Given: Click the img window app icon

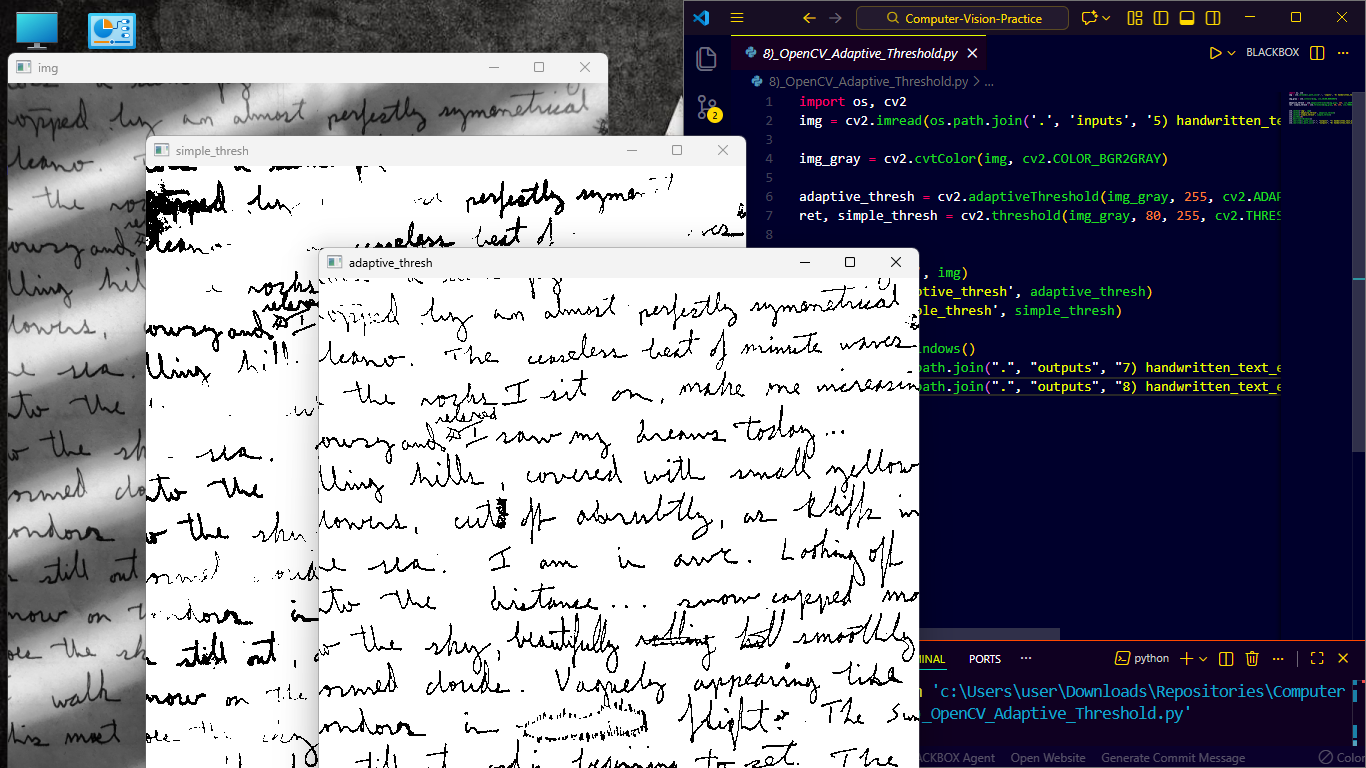Looking at the screenshot, I should click(x=24, y=68).
